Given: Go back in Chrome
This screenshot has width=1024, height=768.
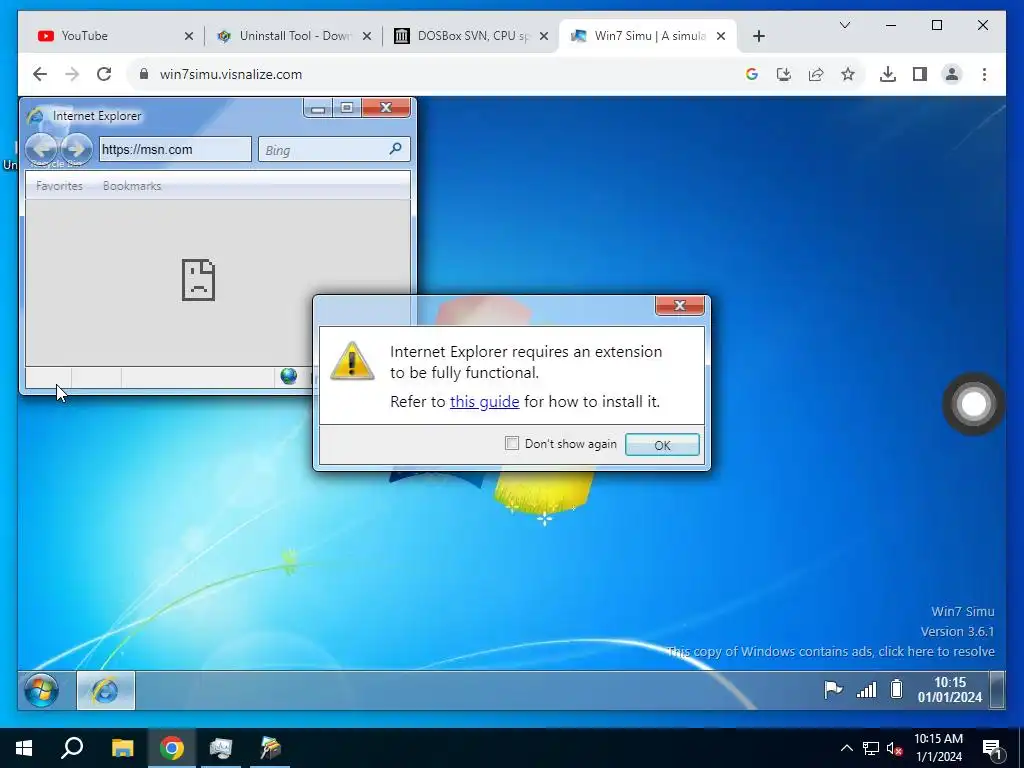Looking at the screenshot, I should pyautogui.click(x=40, y=74).
